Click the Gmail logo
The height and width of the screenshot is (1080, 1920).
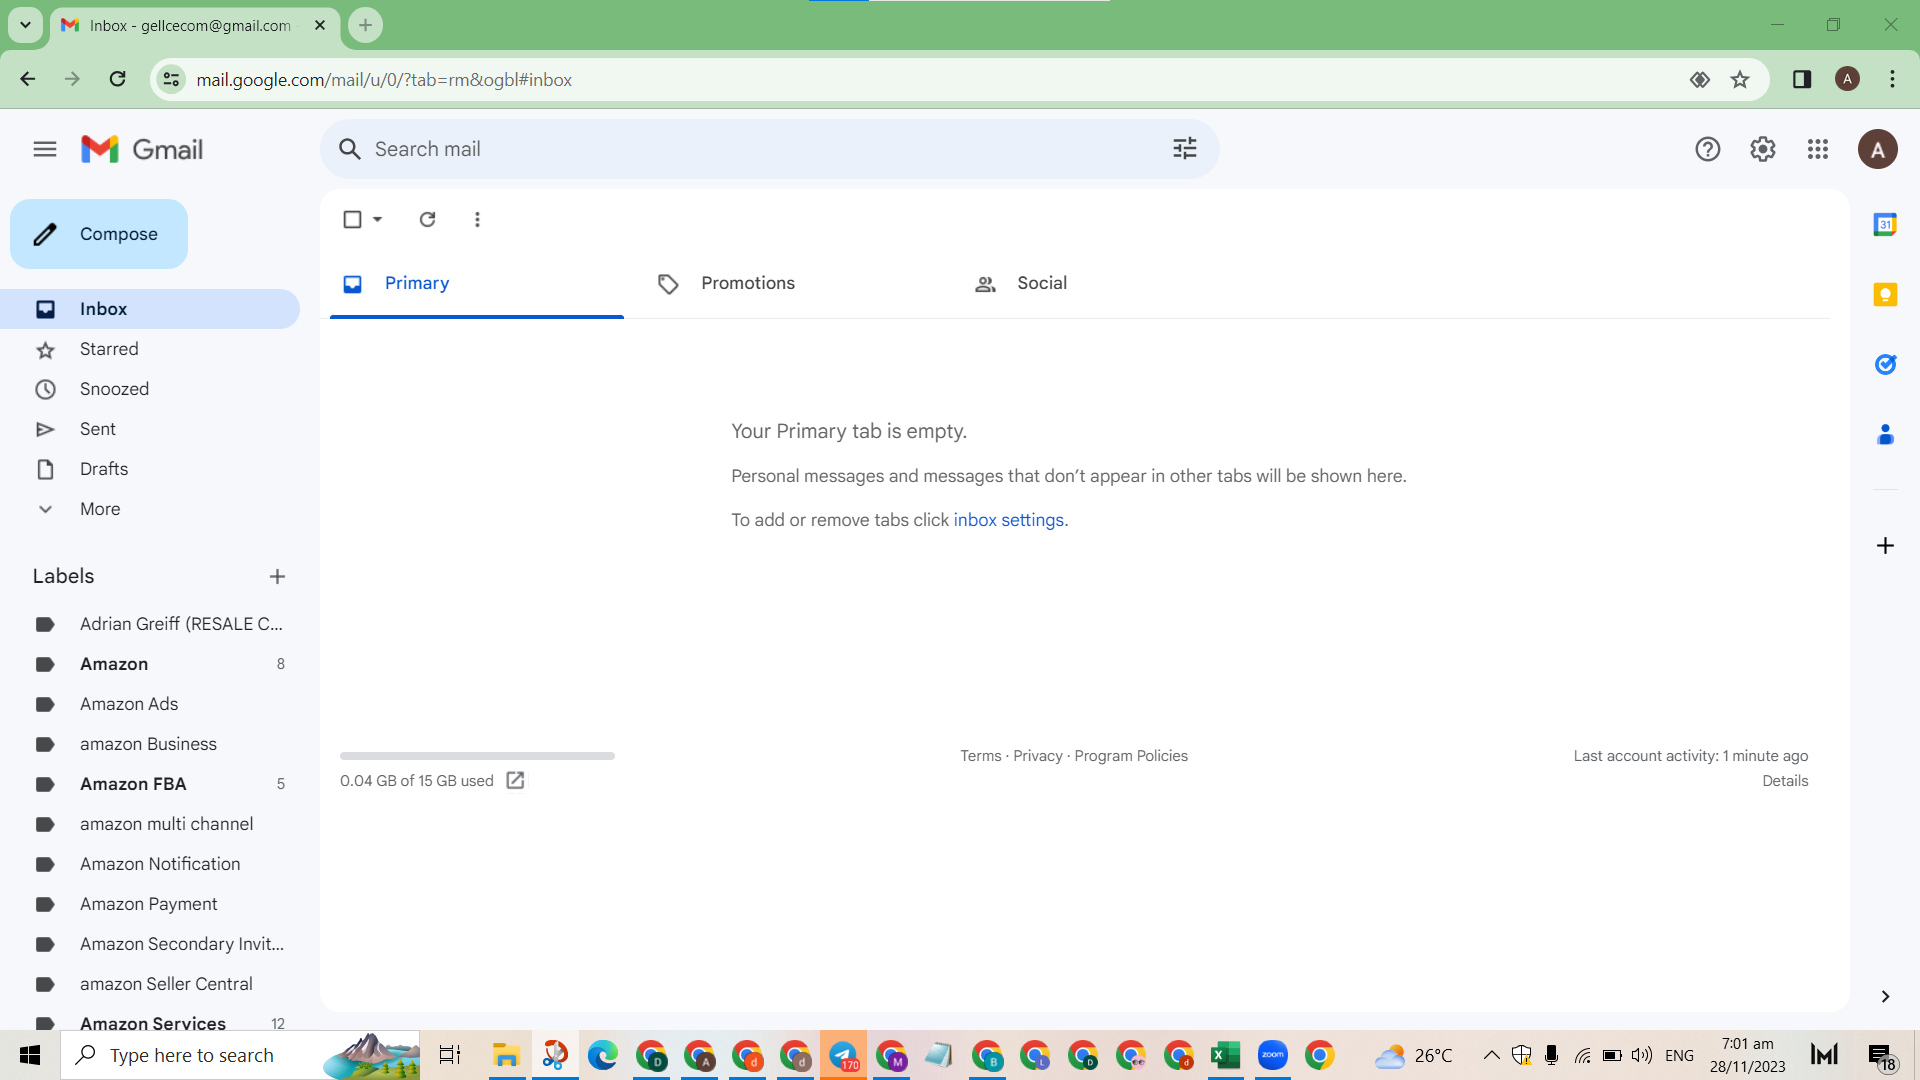click(x=142, y=149)
